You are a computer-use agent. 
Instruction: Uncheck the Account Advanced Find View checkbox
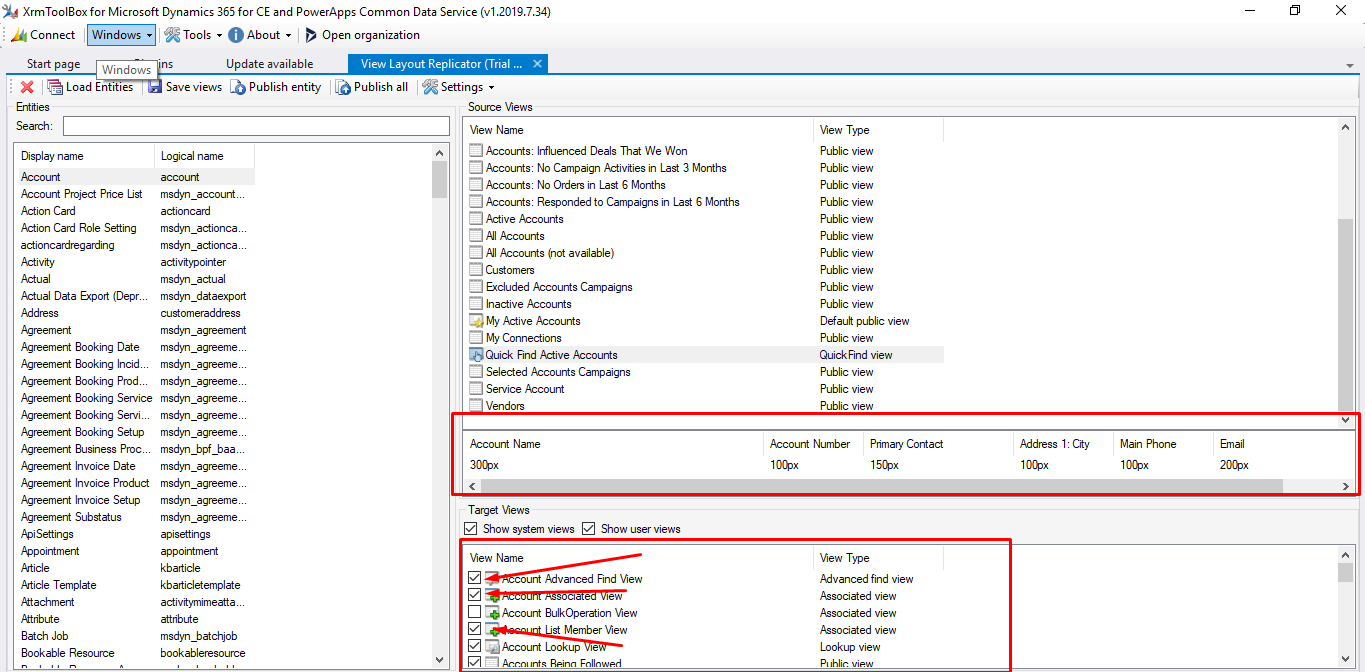475,579
